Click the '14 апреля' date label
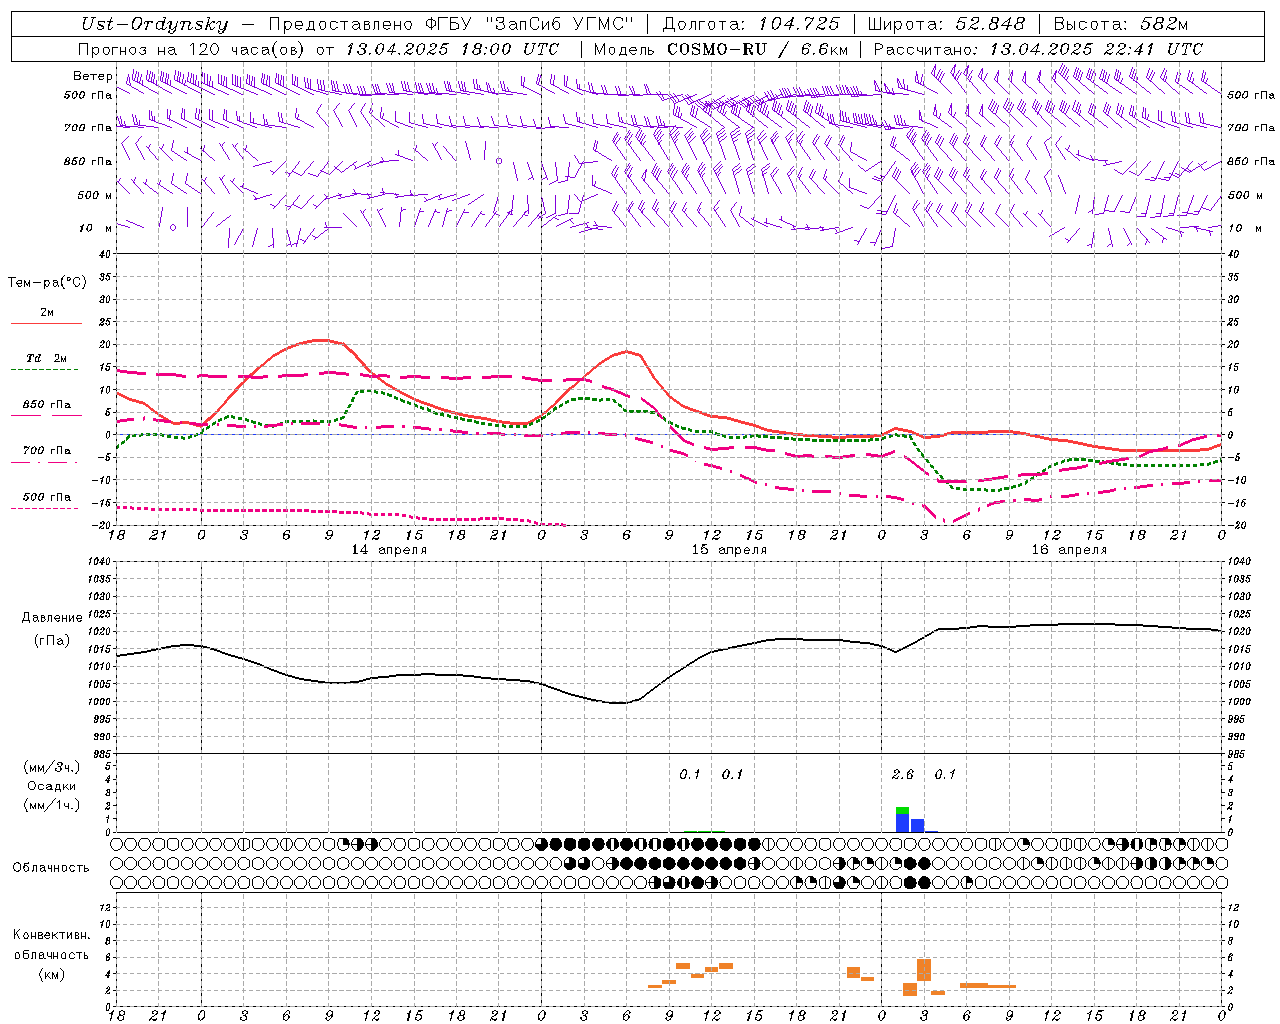 pyautogui.click(x=389, y=550)
